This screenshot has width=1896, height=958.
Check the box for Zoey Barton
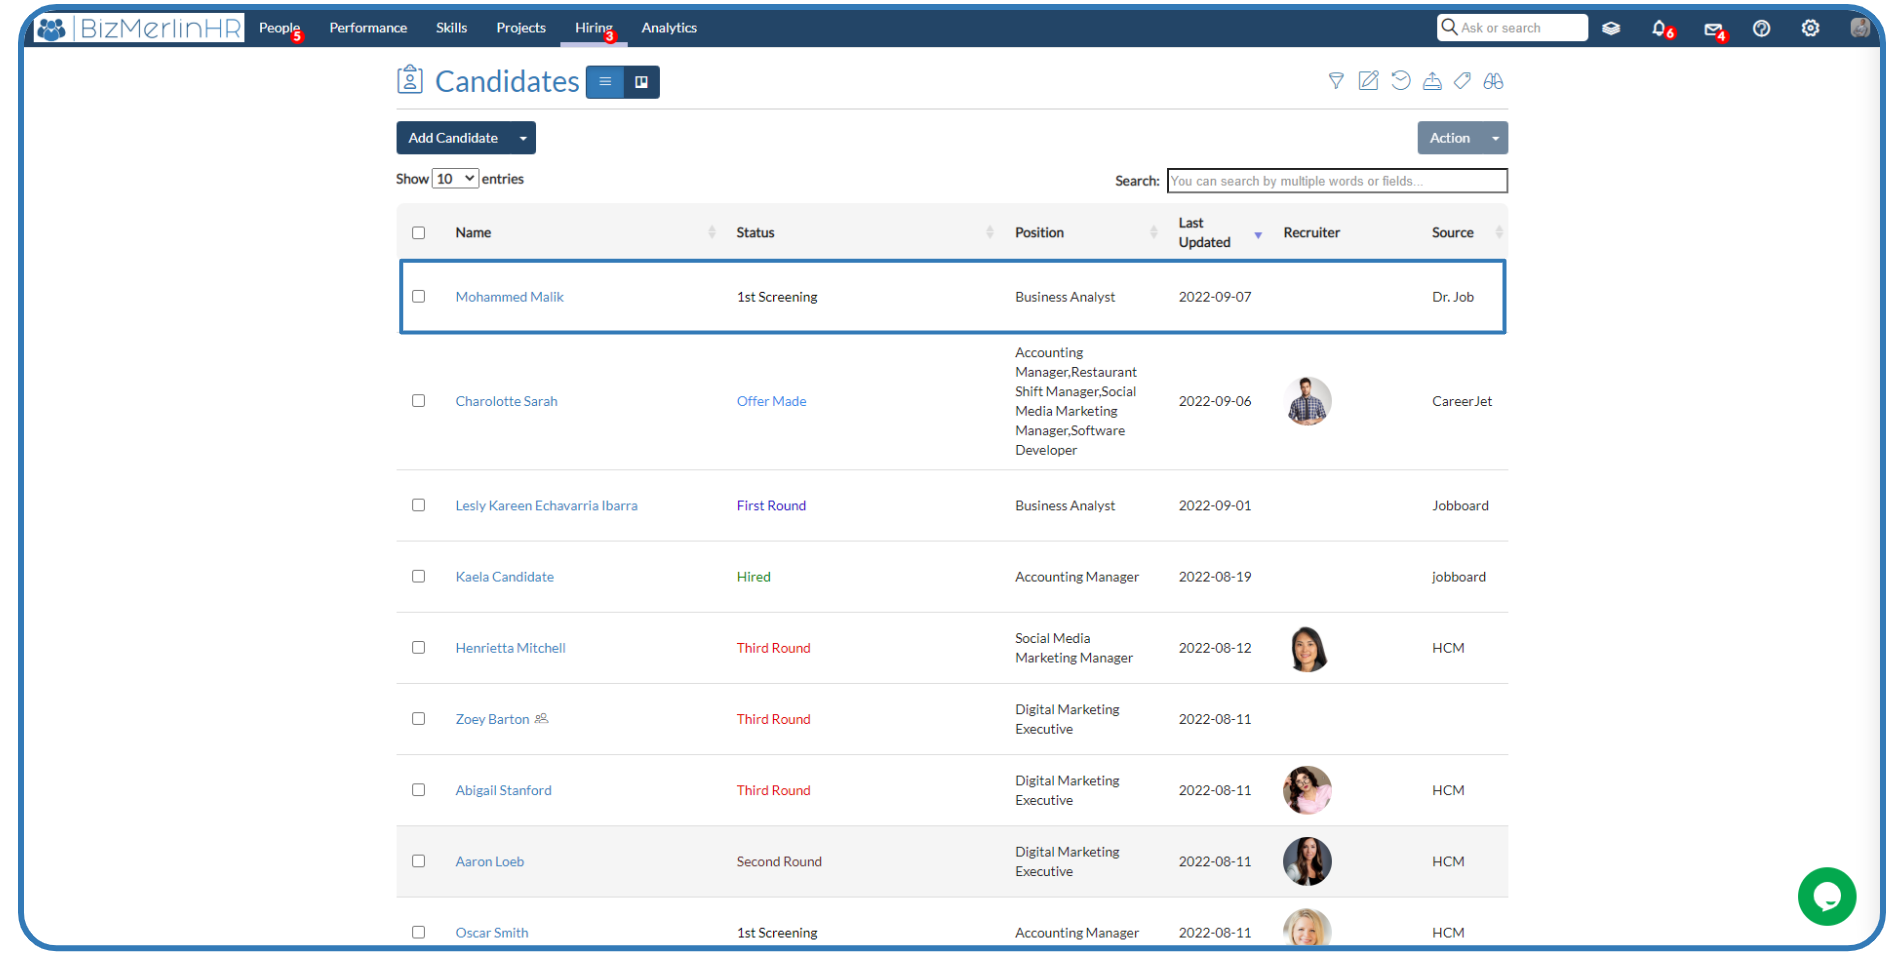419,718
